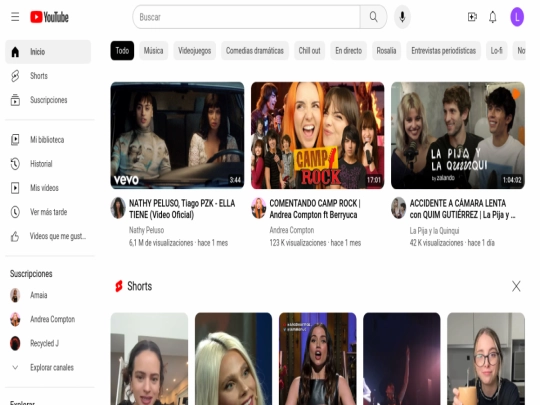The image size is (540, 405).
Task: Click the La Pija y la Quinqui avatar
Action: pyautogui.click(x=398, y=208)
